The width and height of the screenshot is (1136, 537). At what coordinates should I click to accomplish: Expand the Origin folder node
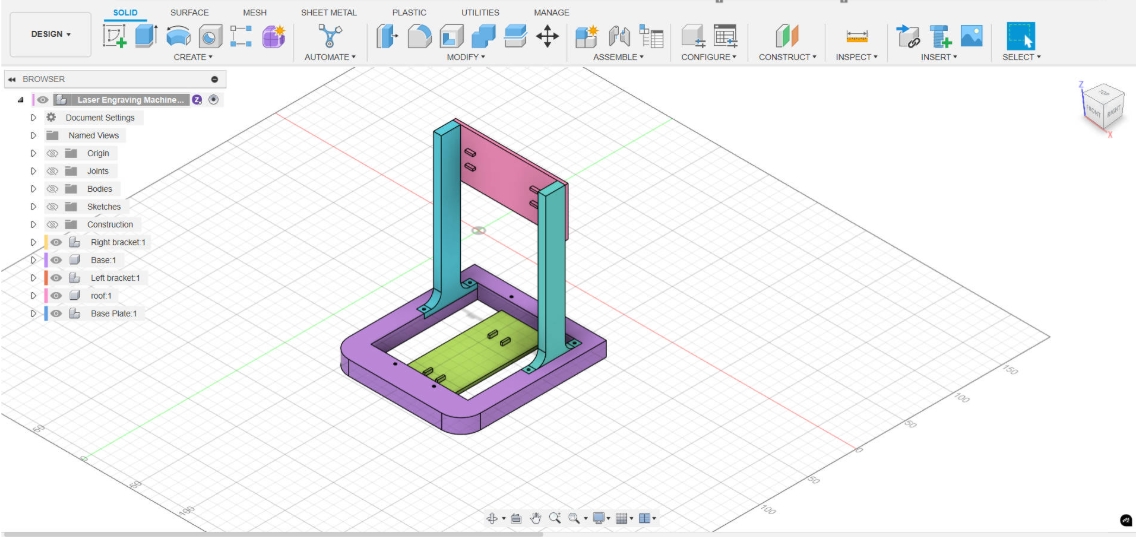click(33, 154)
